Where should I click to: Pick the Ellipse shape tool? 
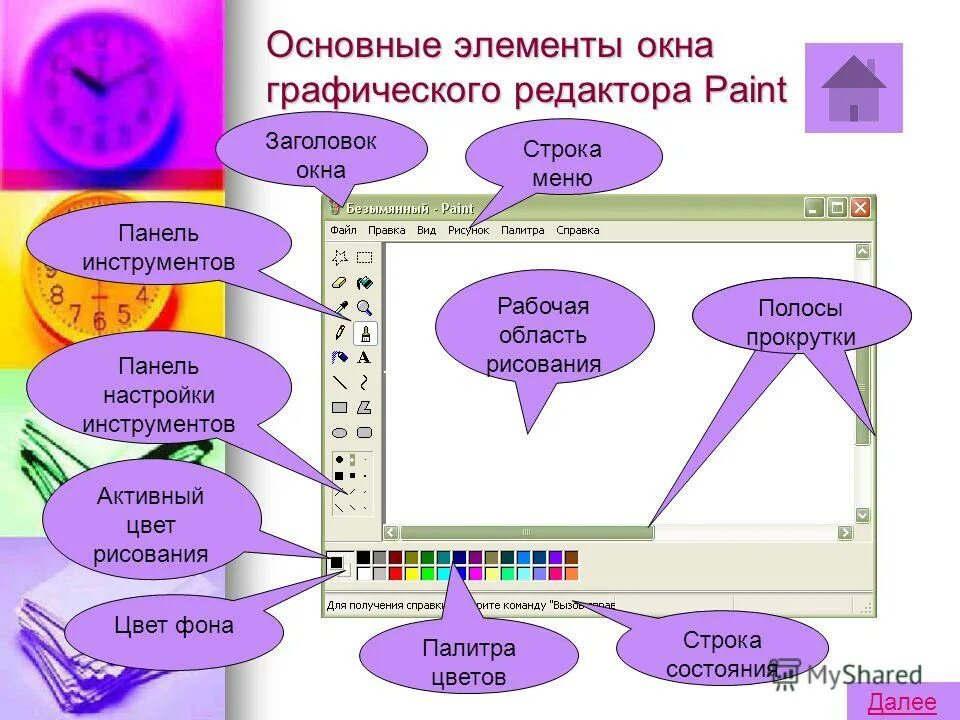340,433
